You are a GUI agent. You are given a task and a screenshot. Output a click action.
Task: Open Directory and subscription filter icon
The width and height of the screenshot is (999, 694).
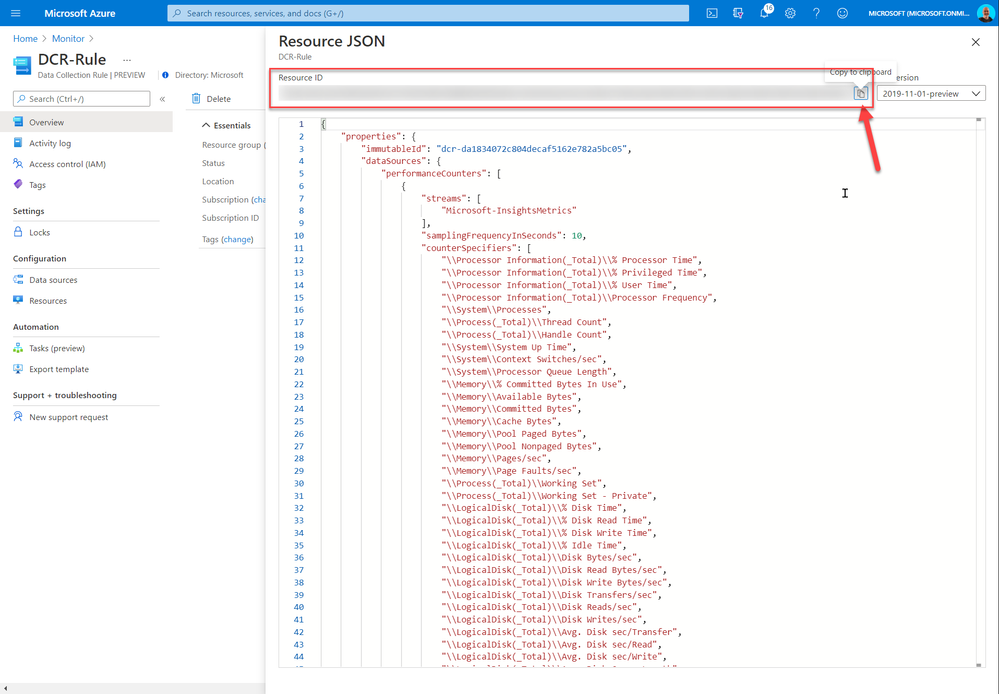(x=738, y=13)
